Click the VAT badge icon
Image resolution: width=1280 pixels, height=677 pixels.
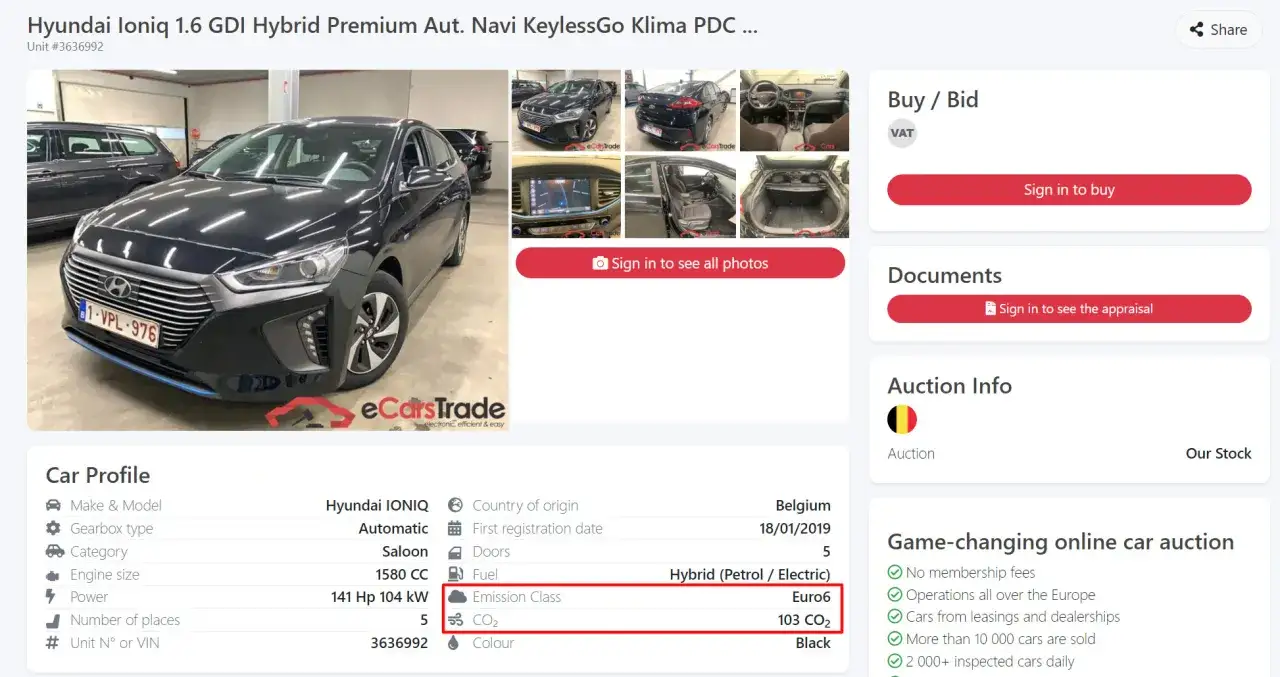902,133
